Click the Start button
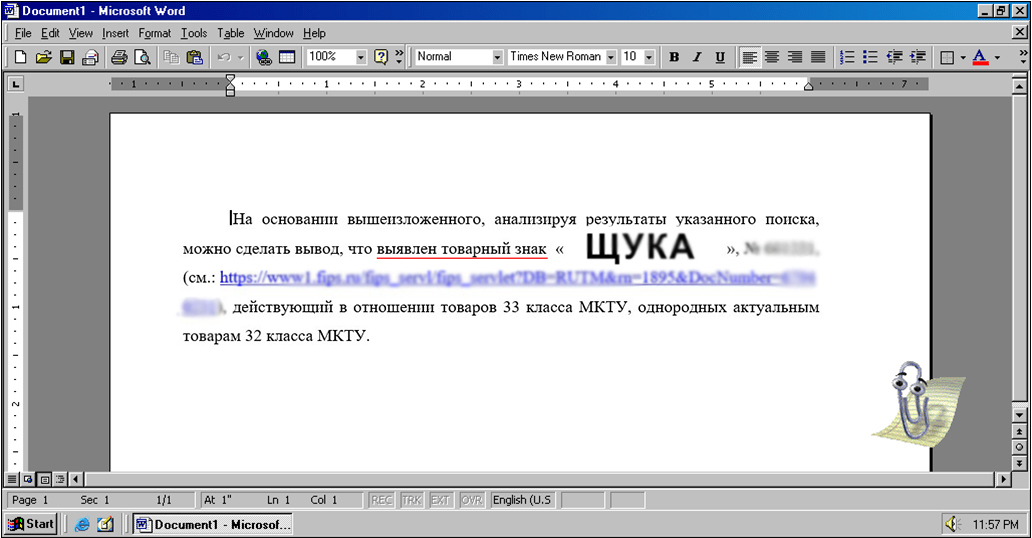The image size is (1032, 538). pos(31,524)
